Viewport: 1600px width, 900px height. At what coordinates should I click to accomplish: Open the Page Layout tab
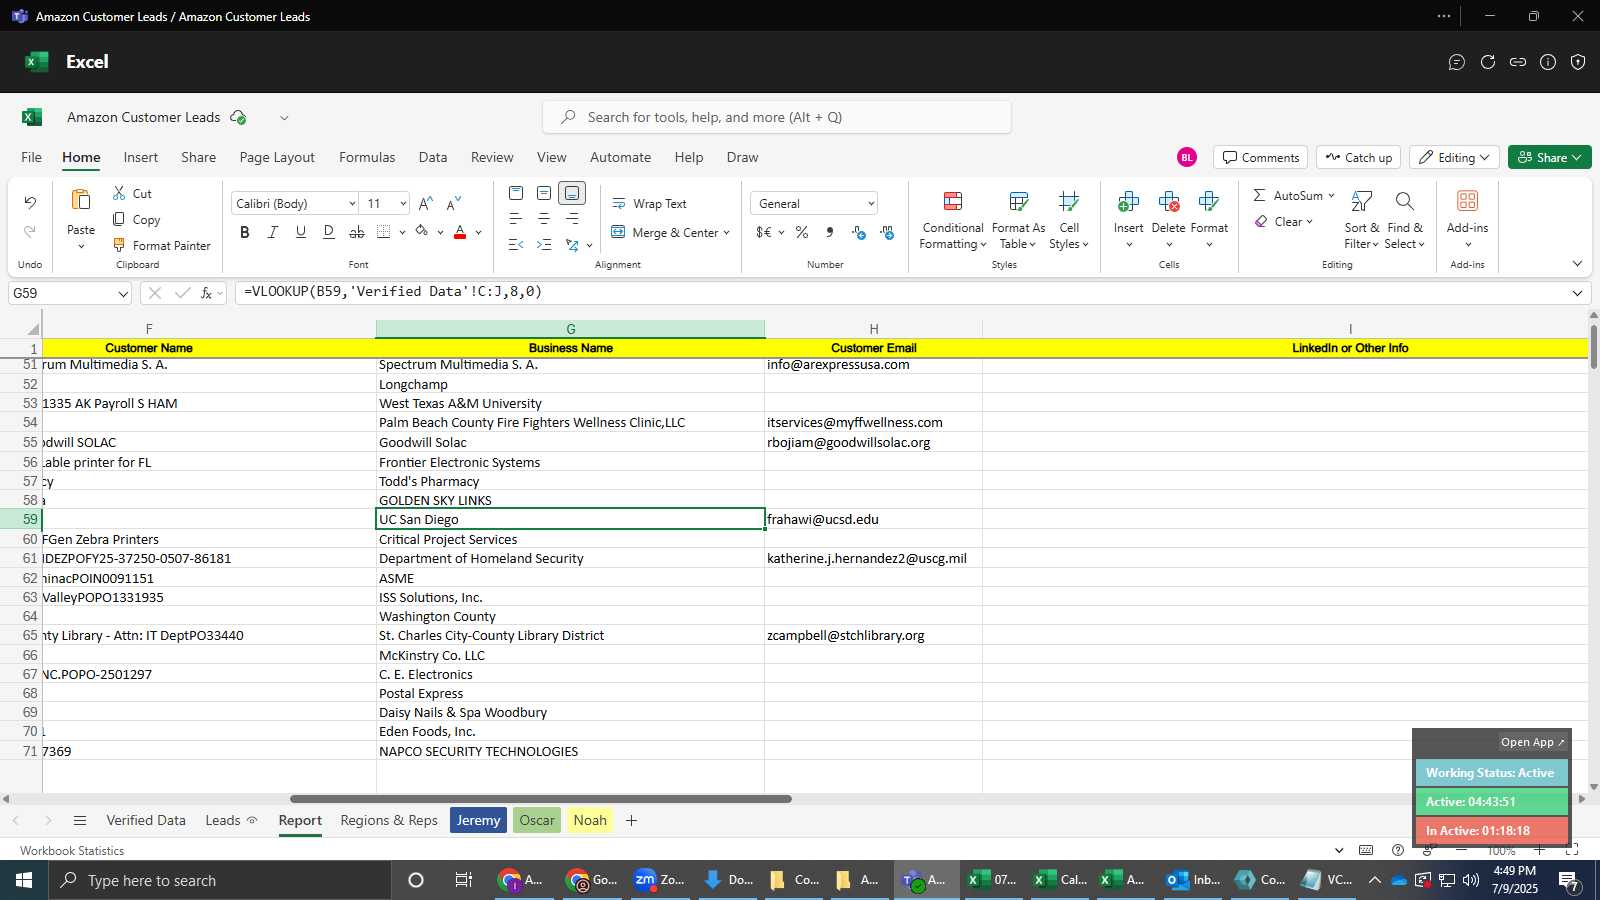(x=277, y=157)
